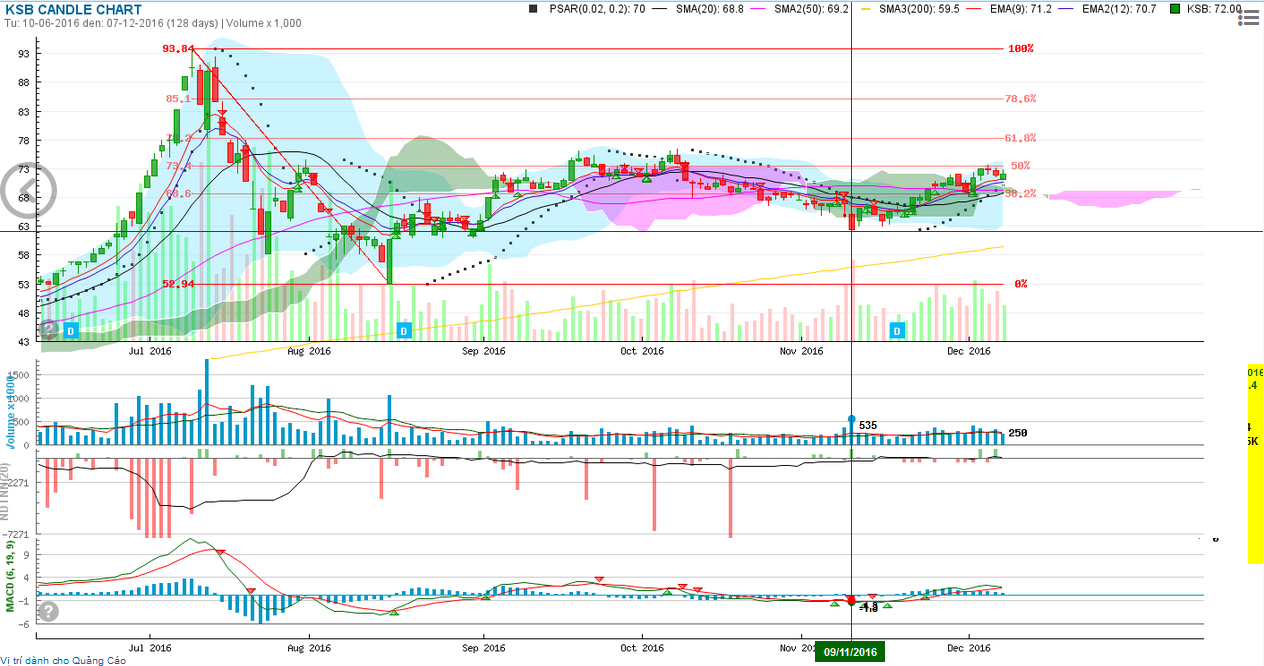
Task: Click the 0% Fibonacci level label
Action: pyautogui.click(x=1021, y=284)
